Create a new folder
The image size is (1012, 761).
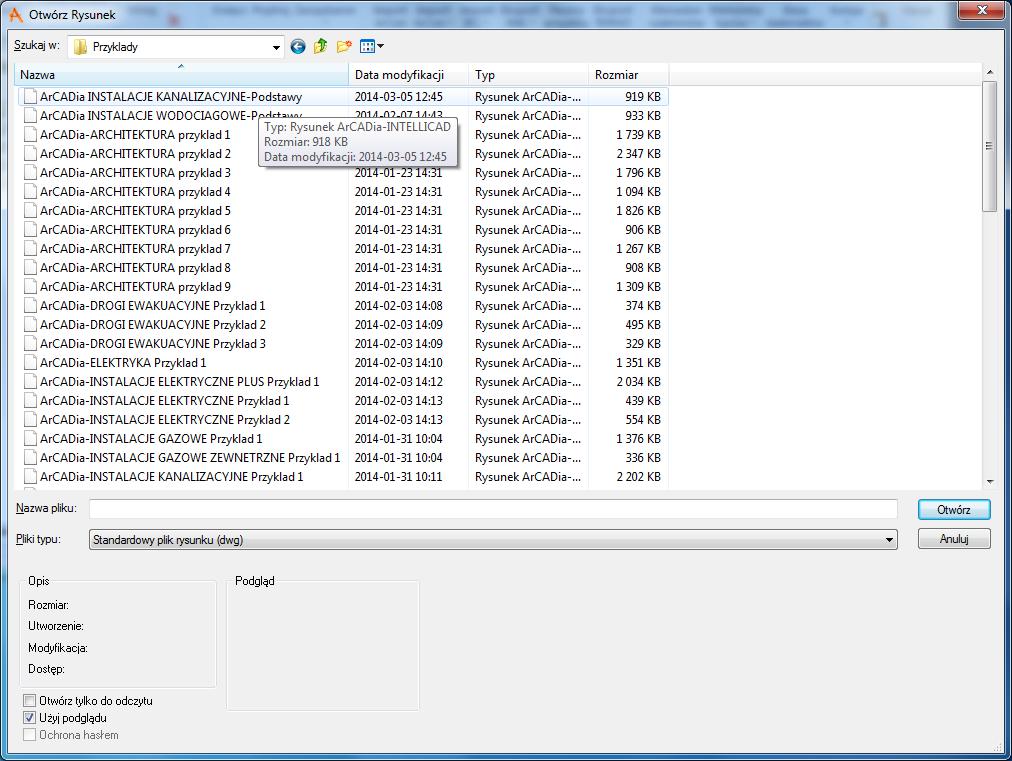344,46
